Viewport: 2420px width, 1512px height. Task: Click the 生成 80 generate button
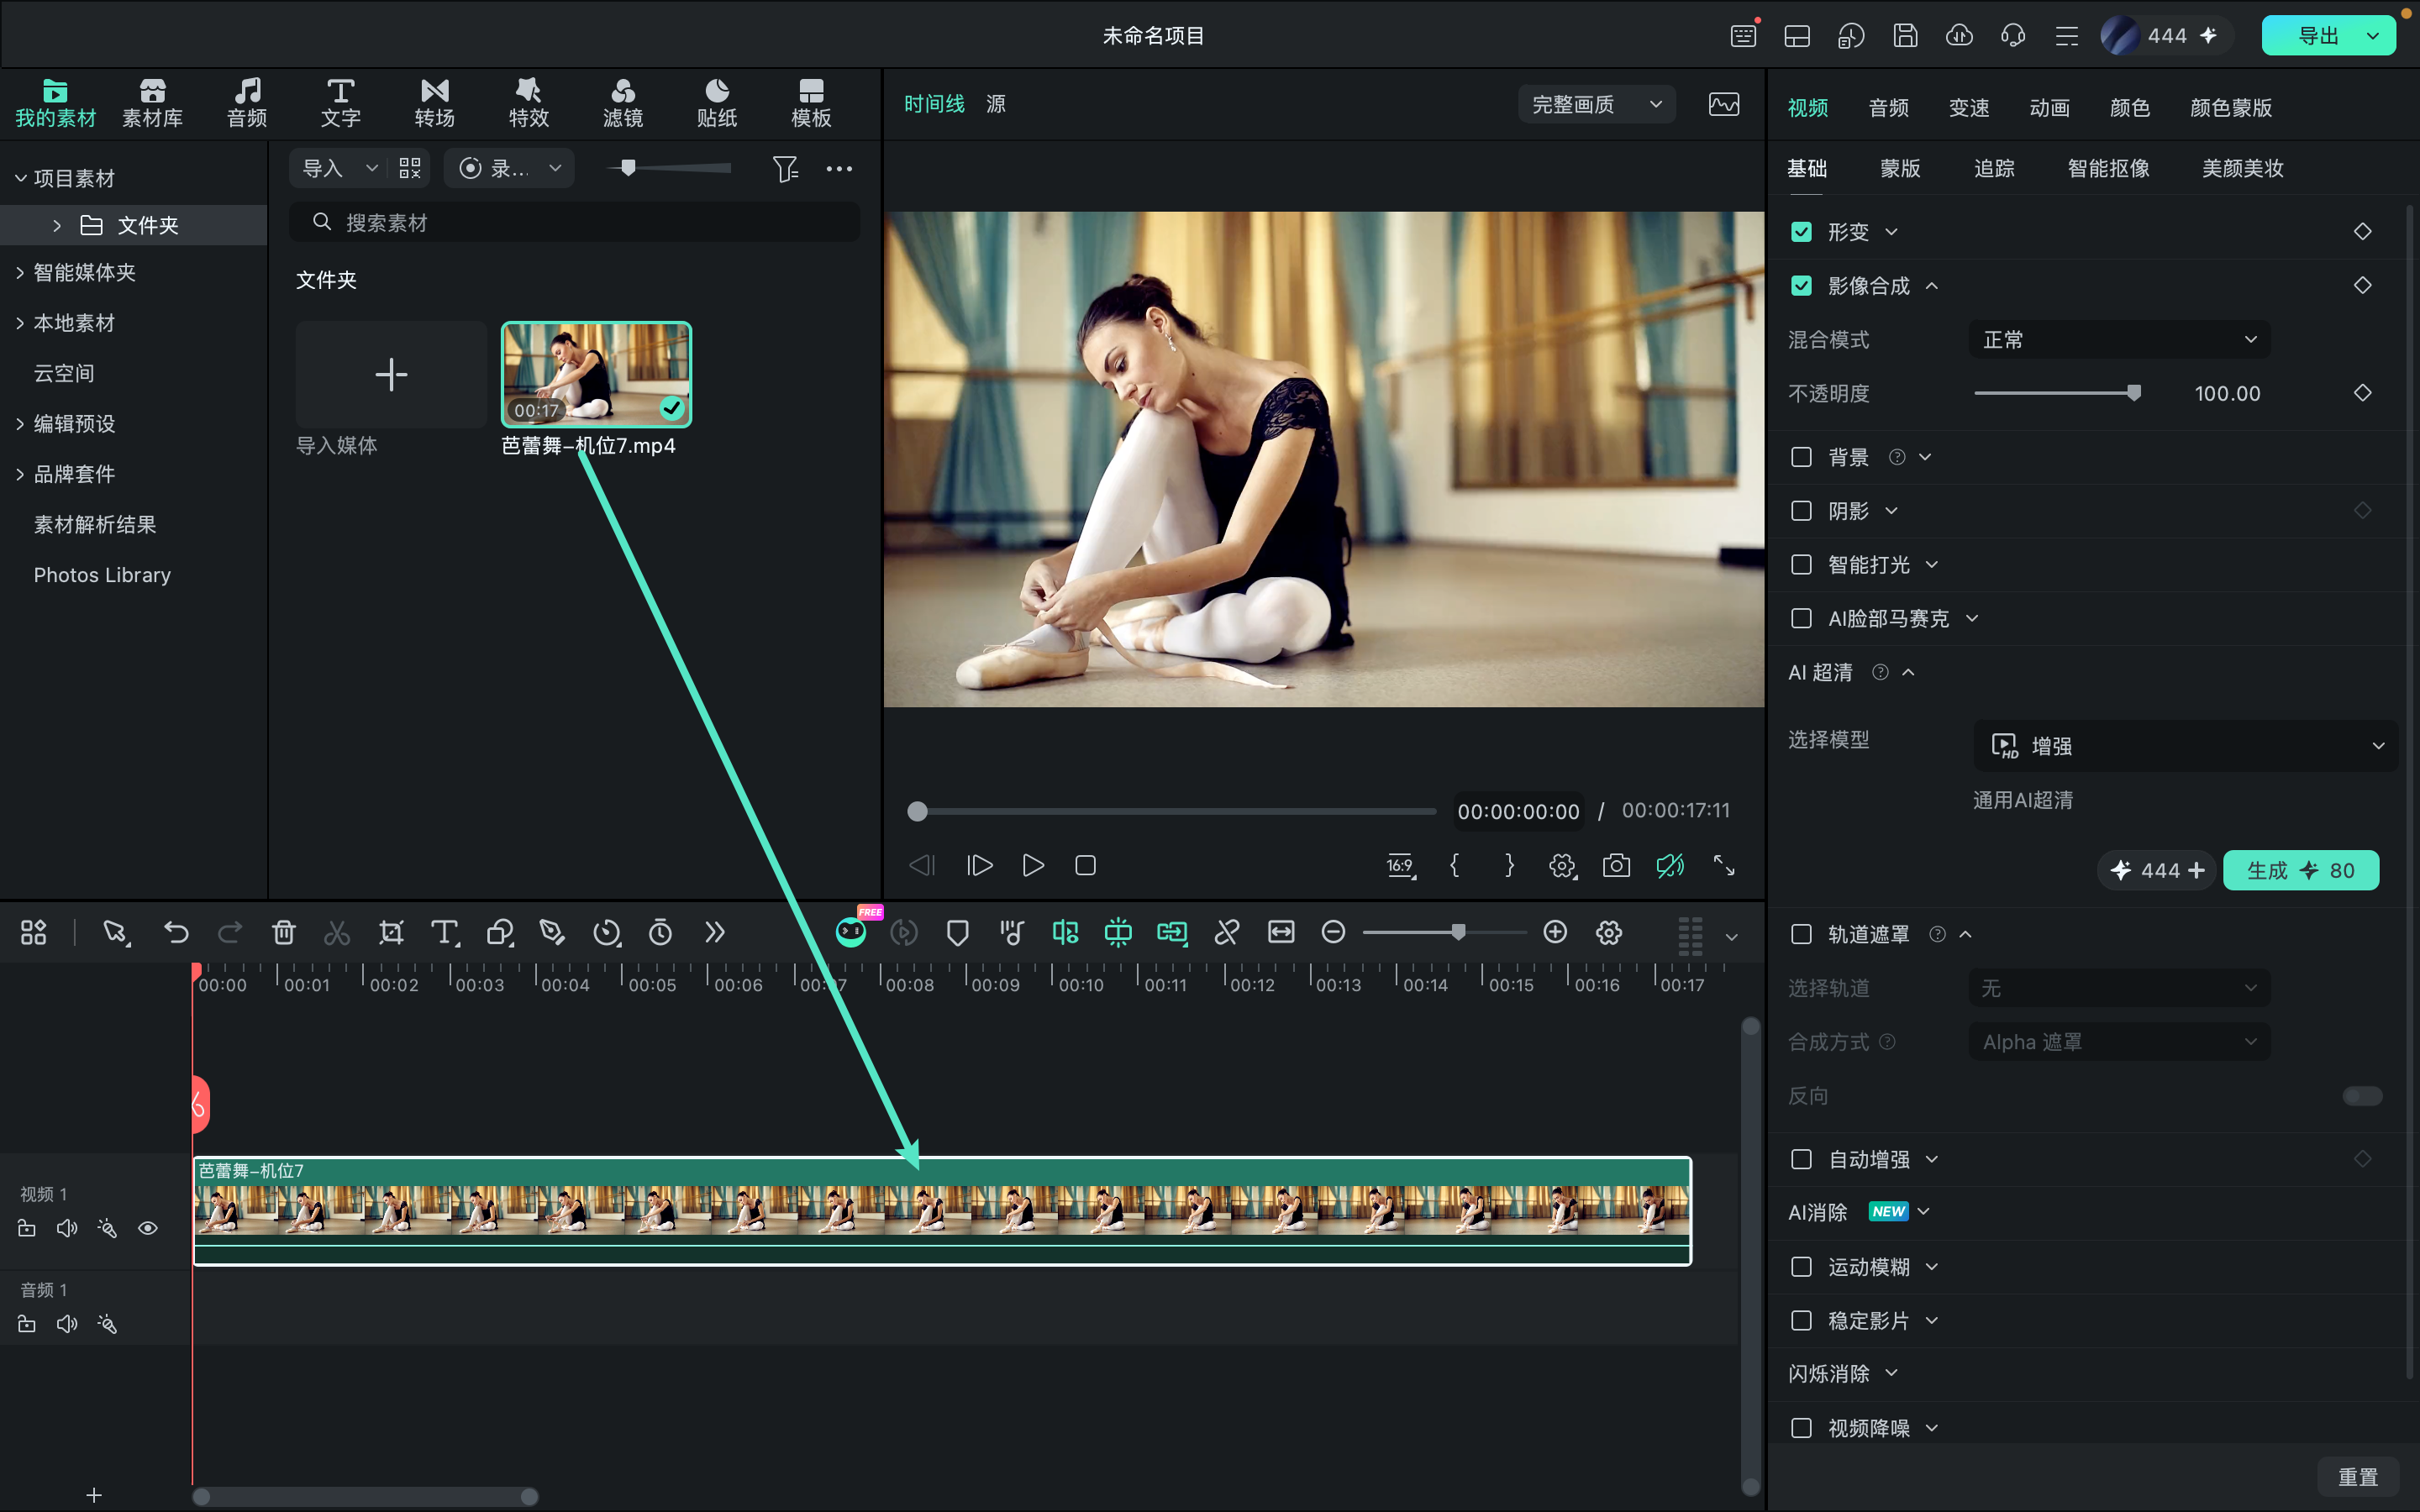[x=2300, y=870]
